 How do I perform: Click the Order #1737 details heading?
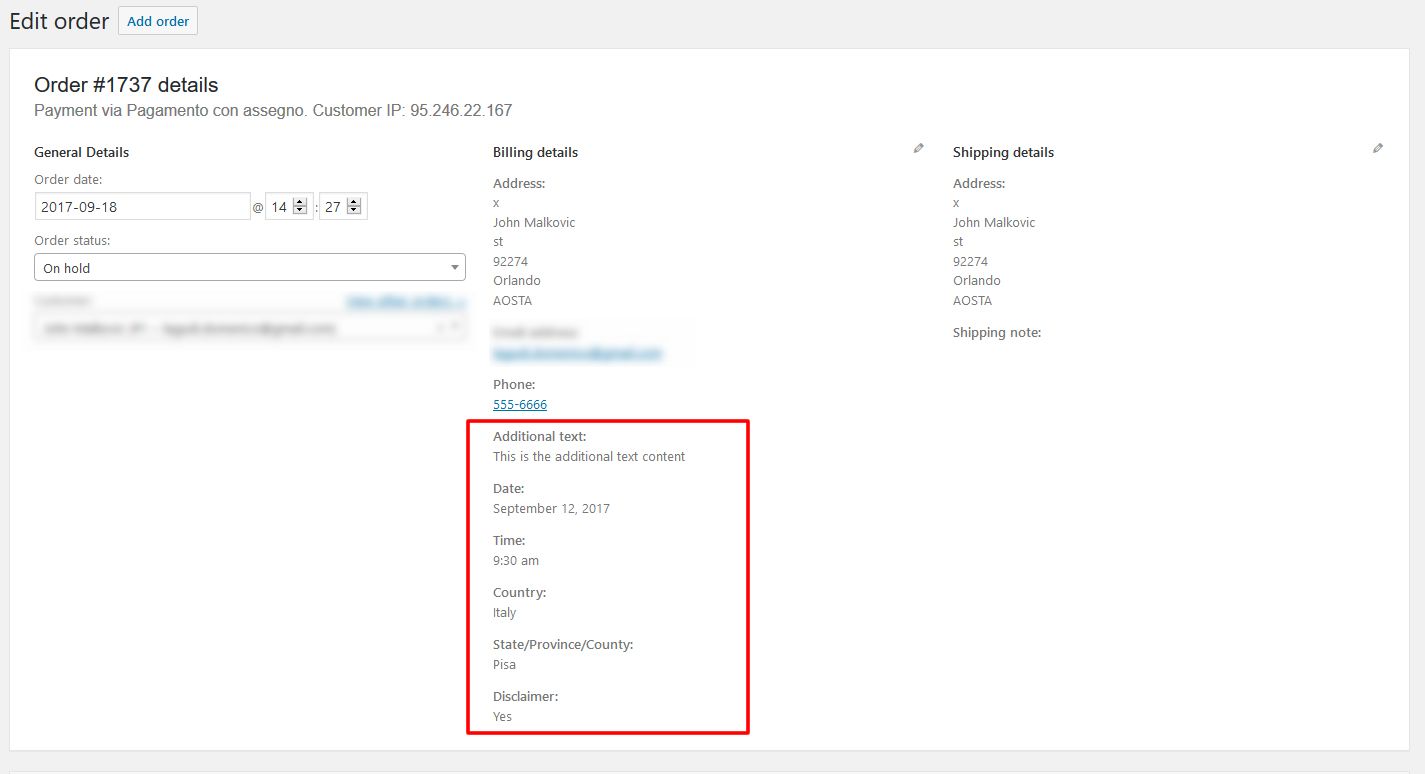126,85
